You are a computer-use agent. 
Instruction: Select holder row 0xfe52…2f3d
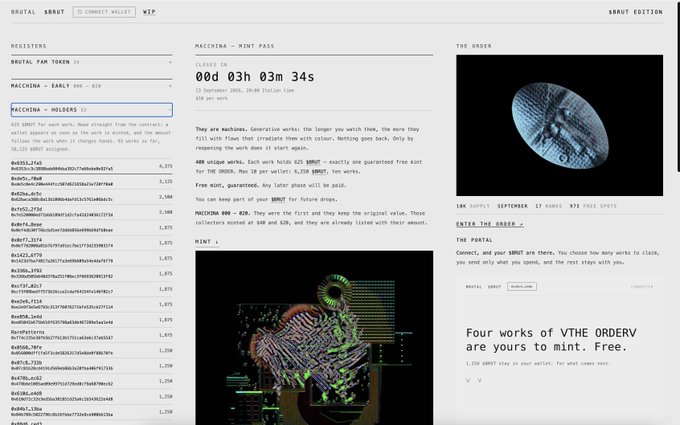pos(92,212)
